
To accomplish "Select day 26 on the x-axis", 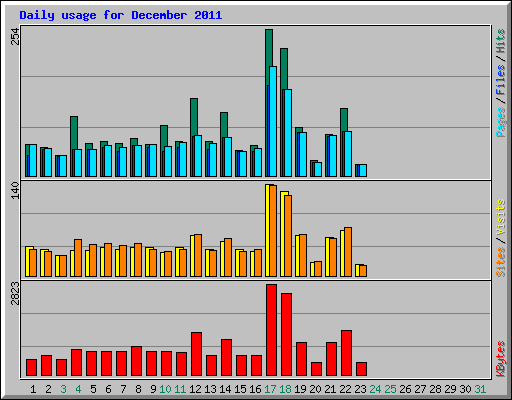I will (405, 389).
